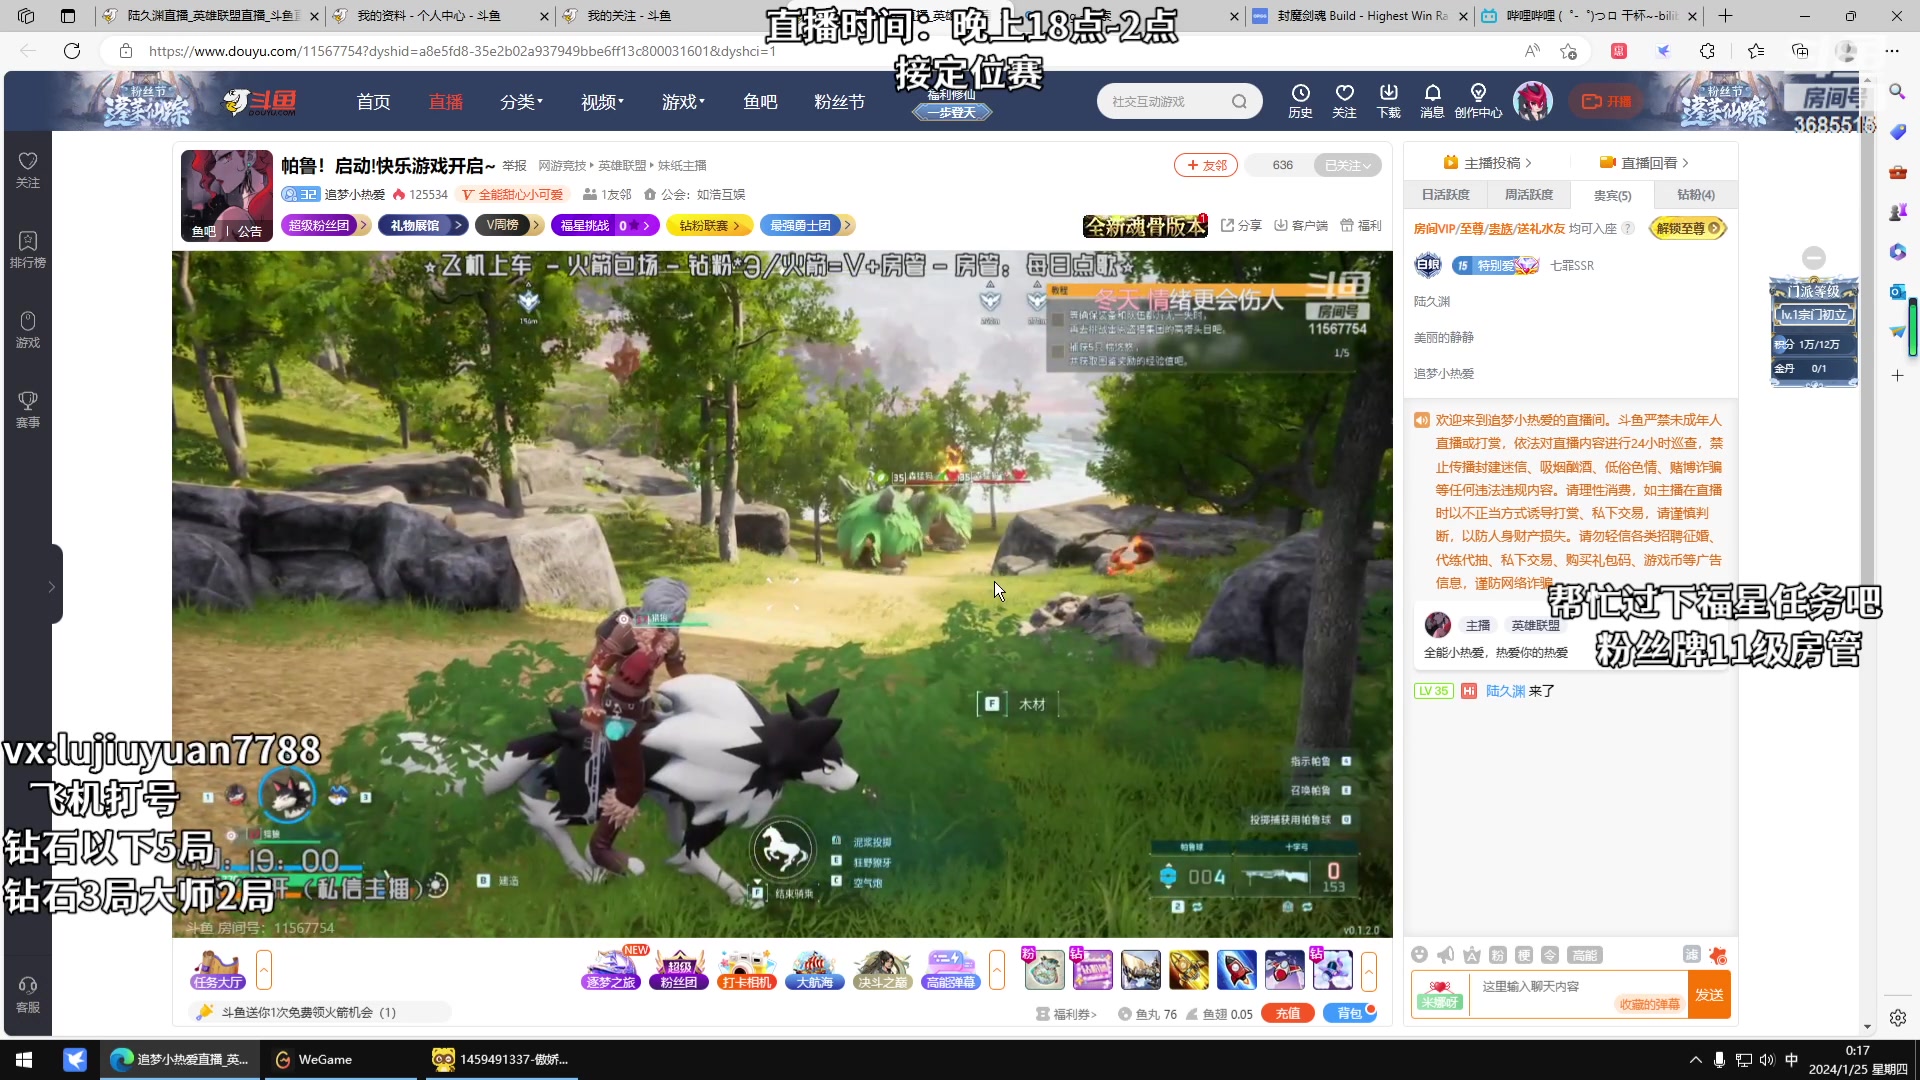Open 关注 heart icon in top header
Screen dimensions: 1920x1080
tap(1344, 101)
